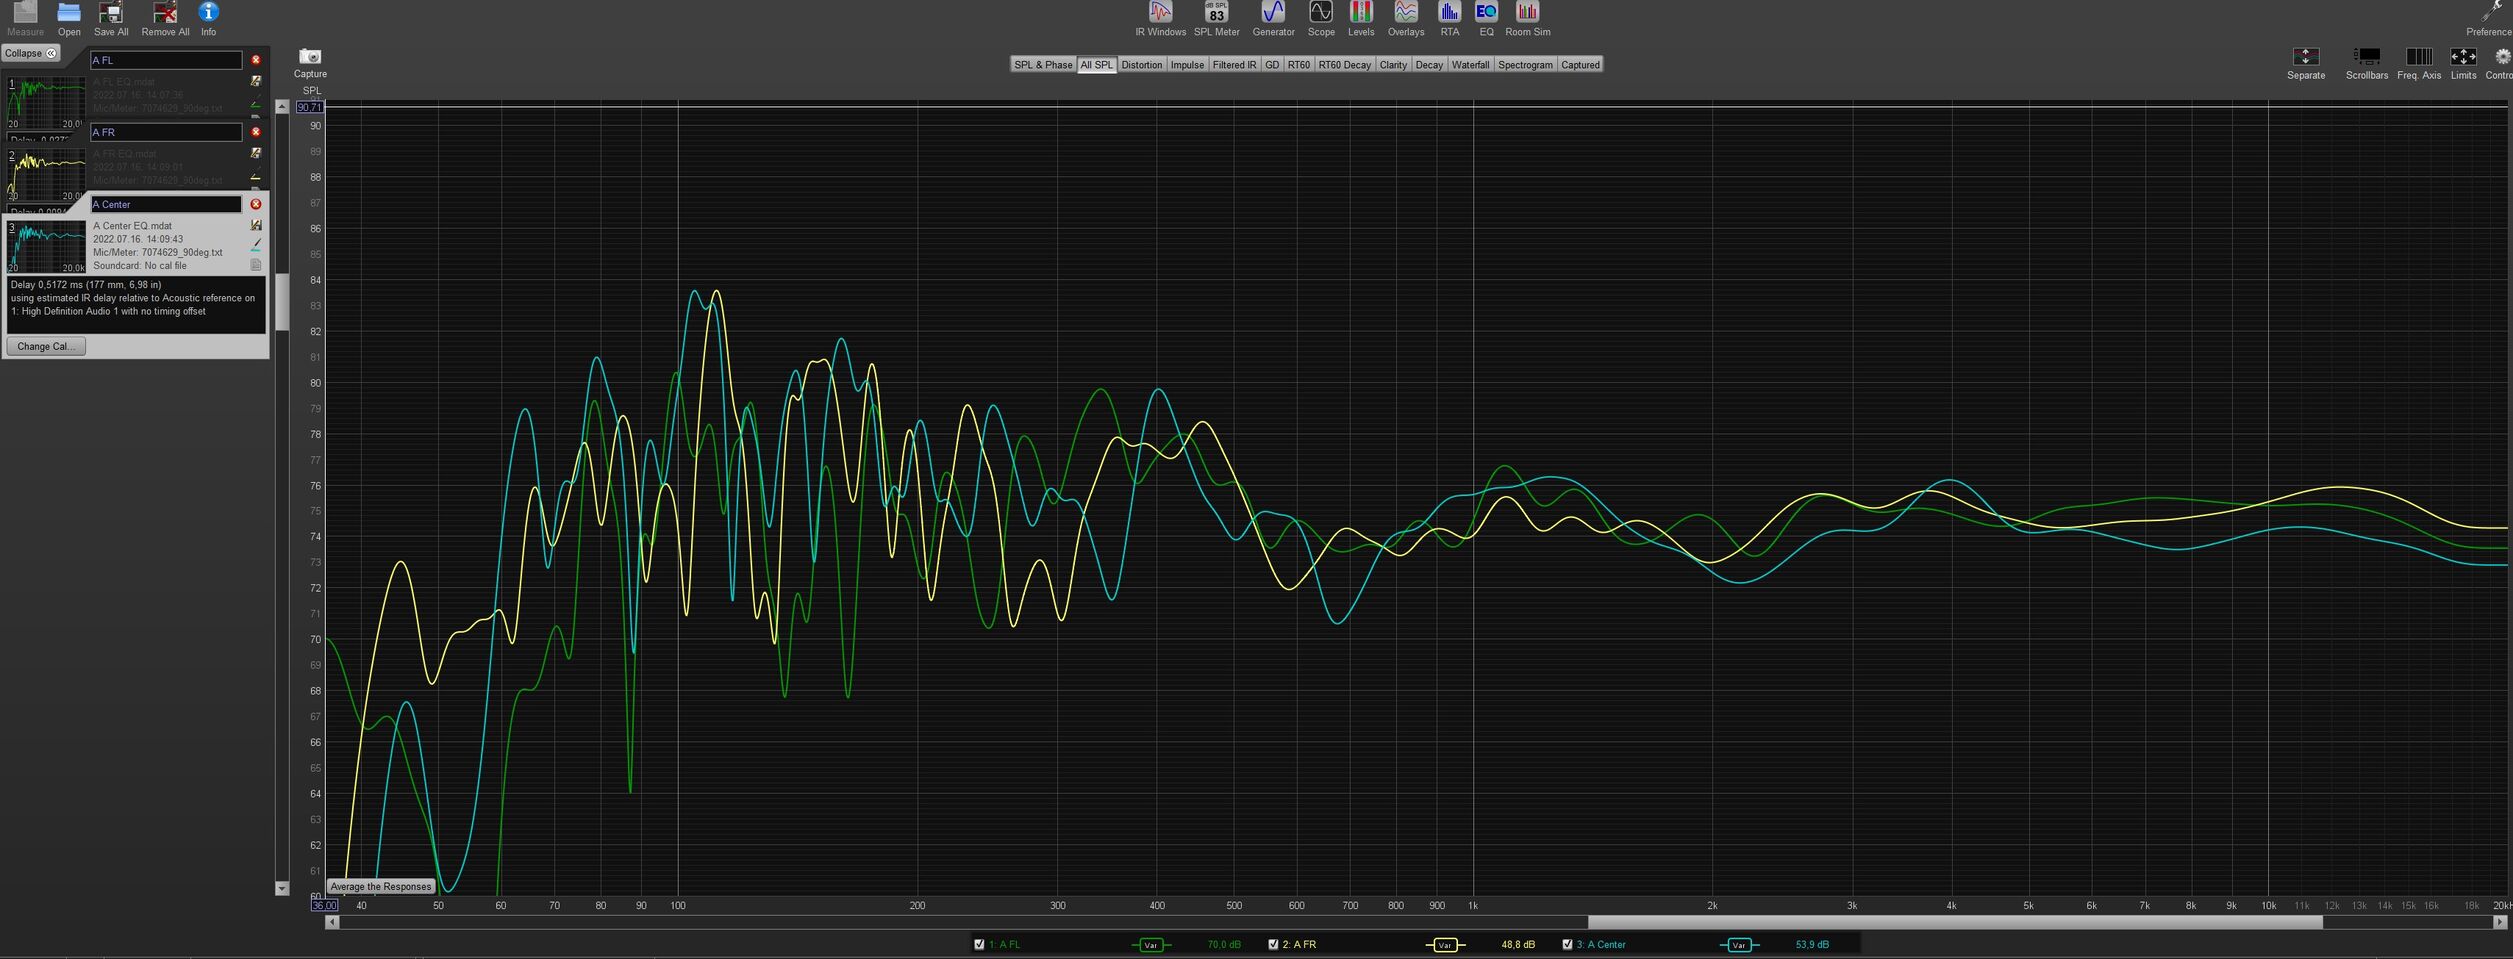This screenshot has width=2513, height=959.
Task: Select measurement 1 A FL thumbnail
Action: (x=46, y=102)
